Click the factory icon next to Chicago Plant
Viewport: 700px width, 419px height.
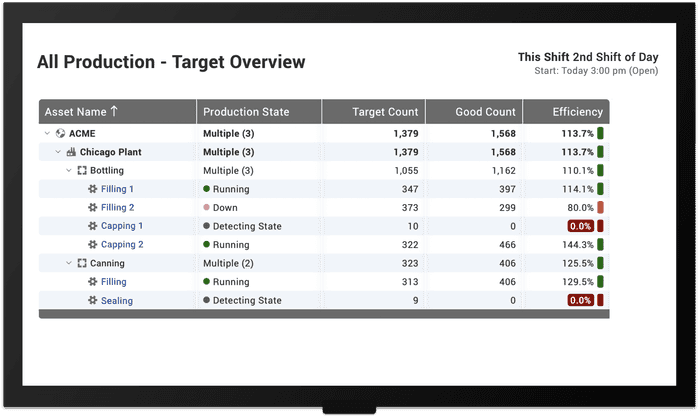[x=71, y=152]
